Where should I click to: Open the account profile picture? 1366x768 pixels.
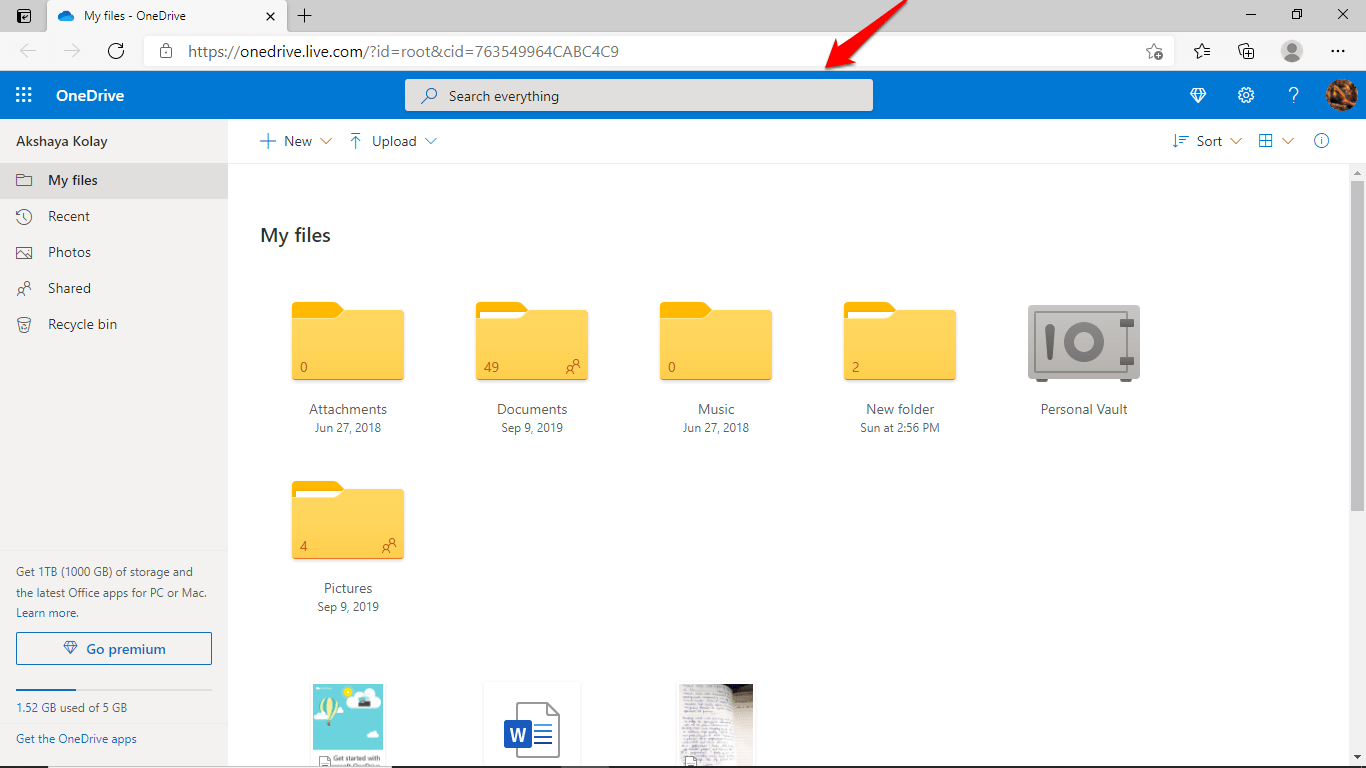coord(1342,96)
